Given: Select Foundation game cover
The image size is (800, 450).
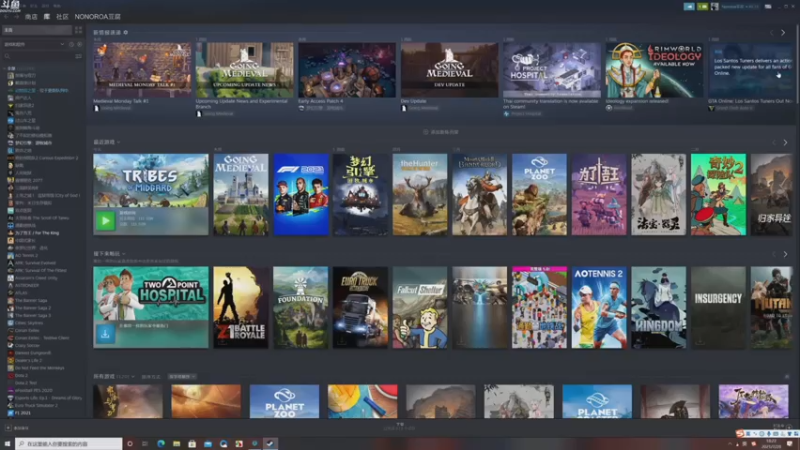Looking at the screenshot, I should [x=301, y=307].
